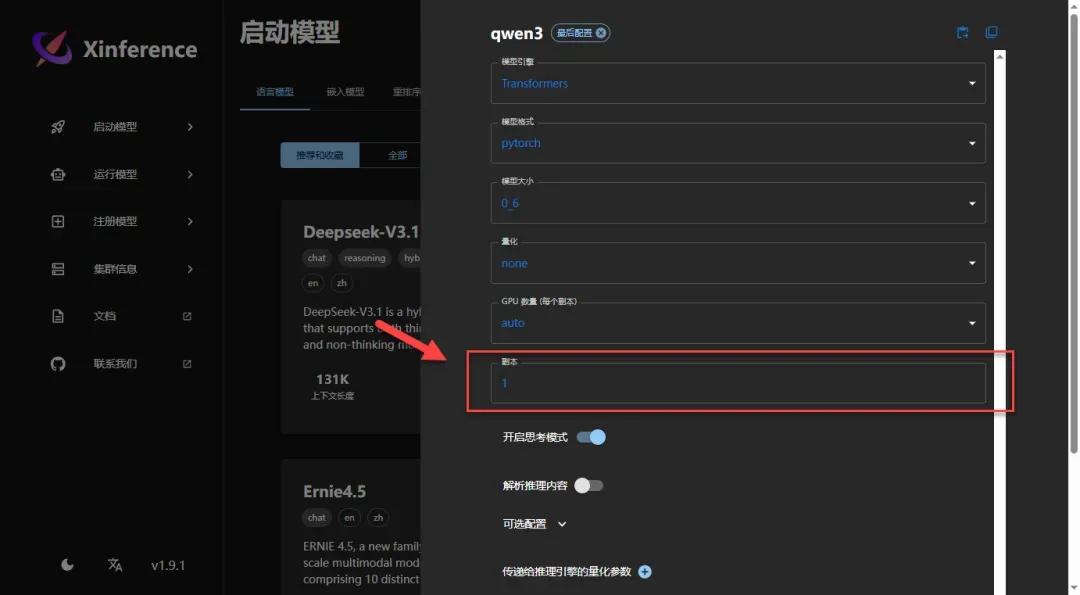Click the Xinference logo icon
The image size is (1080, 595).
click(52, 48)
